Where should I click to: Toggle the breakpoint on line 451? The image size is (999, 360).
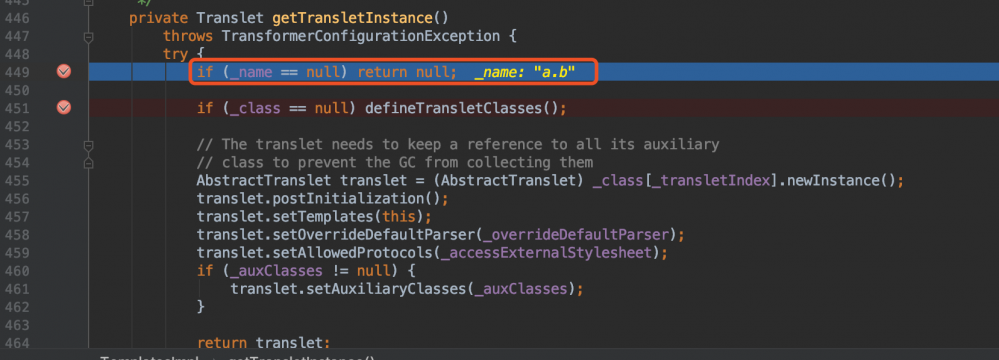[x=64, y=108]
